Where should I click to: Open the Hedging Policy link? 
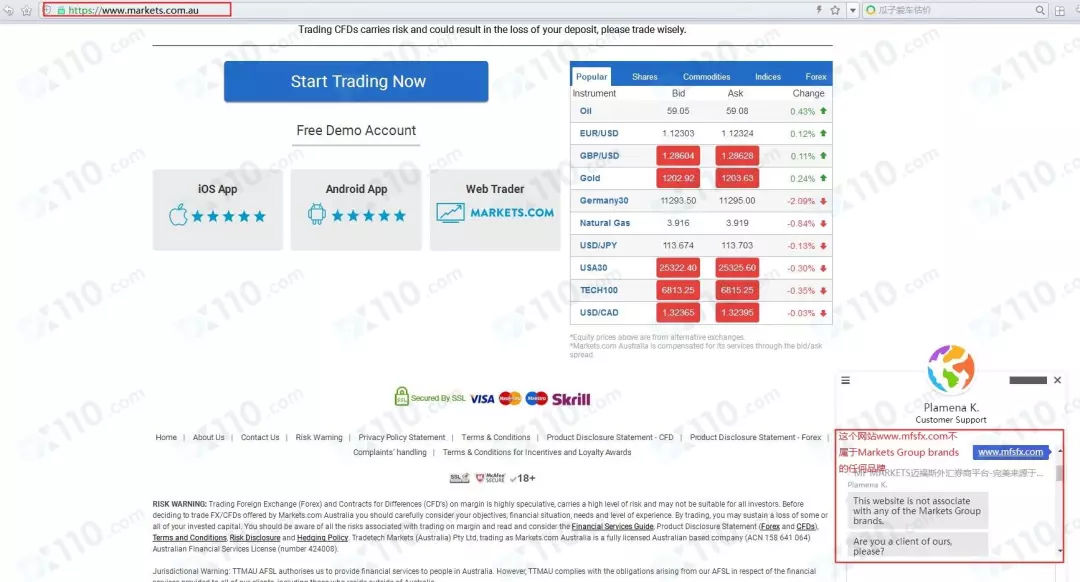coord(322,538)
